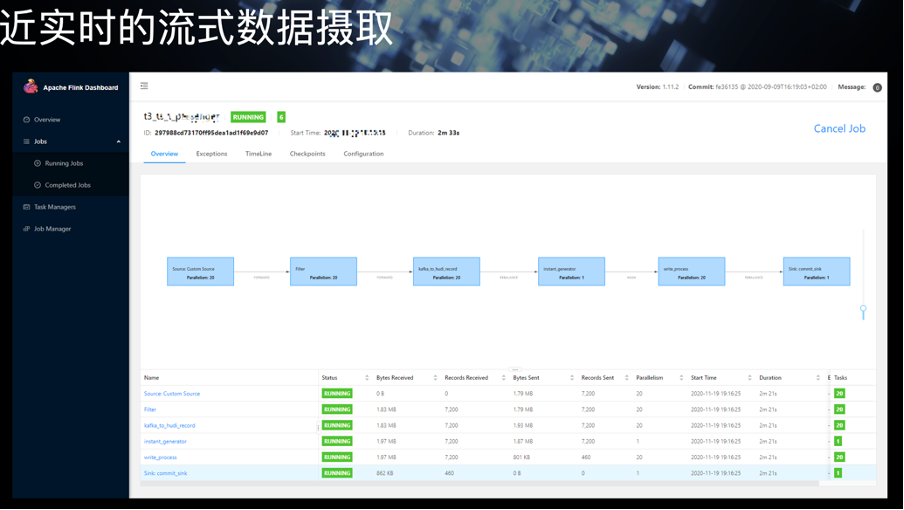Go to Completed Jobs list
The image size is (904, 510).
(x=67, y=186)
